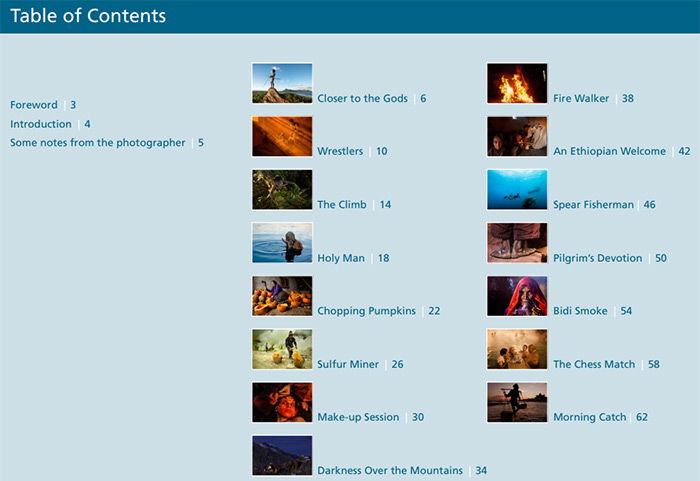Open Darkness Over the Mountains link
Viewport: 700px width, 481px height.
390,470
